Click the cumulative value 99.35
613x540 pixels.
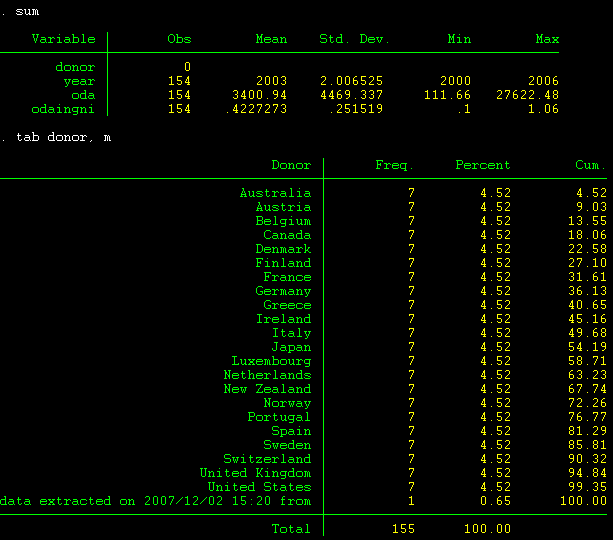click(x=587, y=487)
